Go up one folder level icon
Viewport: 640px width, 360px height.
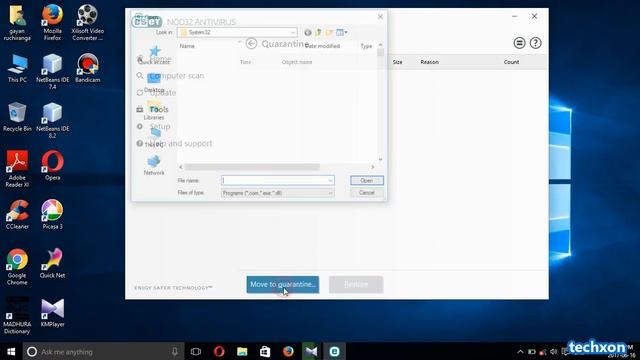(x=318, y=32)
